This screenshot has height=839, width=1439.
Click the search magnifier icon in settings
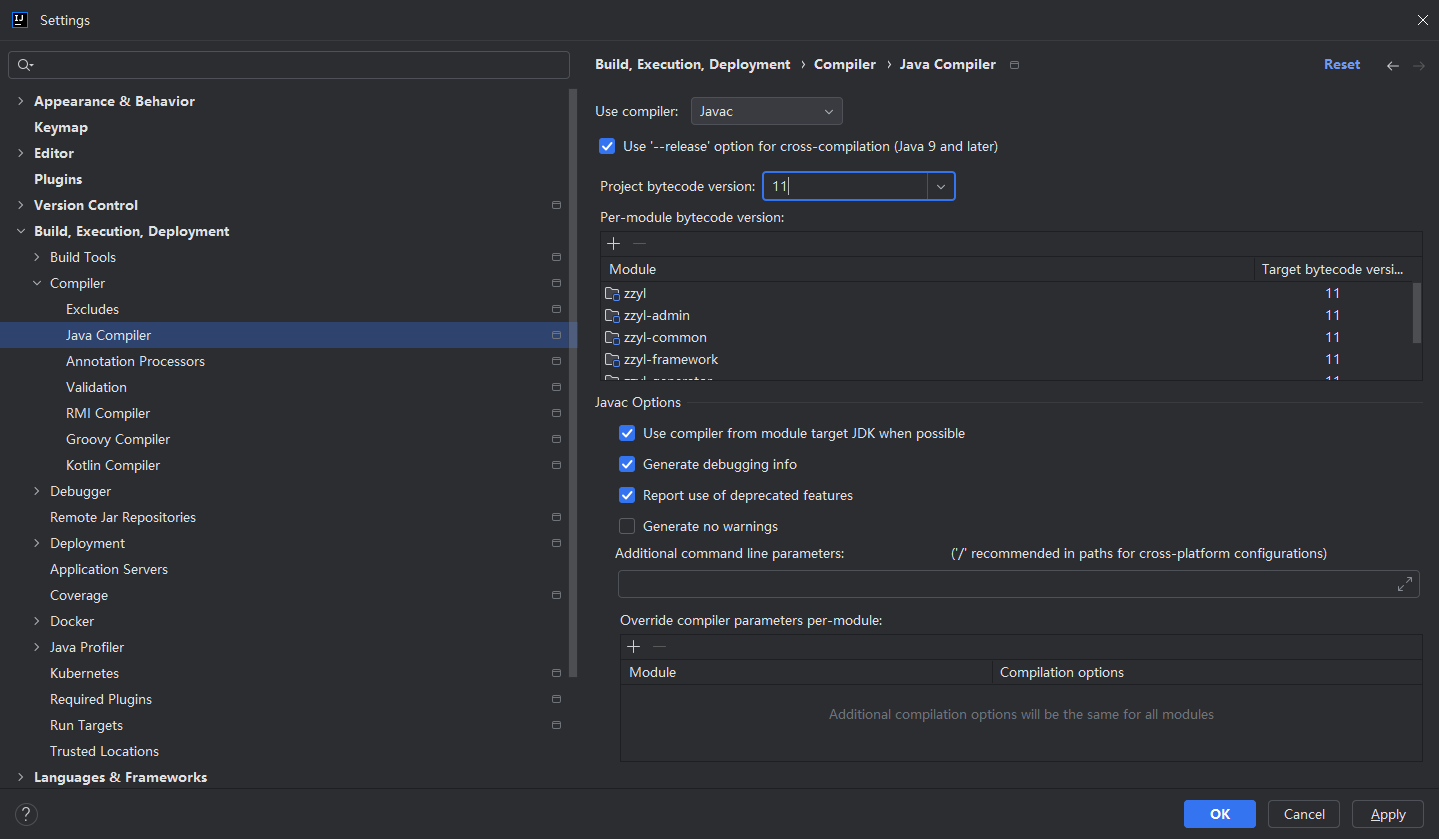tap(26, 65)
